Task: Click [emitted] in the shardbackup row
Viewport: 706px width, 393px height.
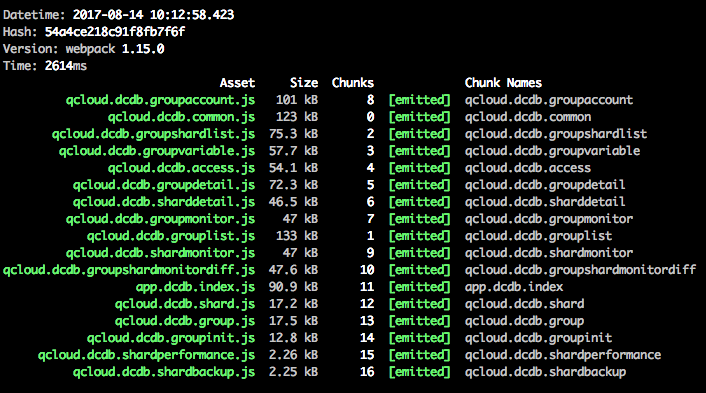Action: [x=419, y=372]
